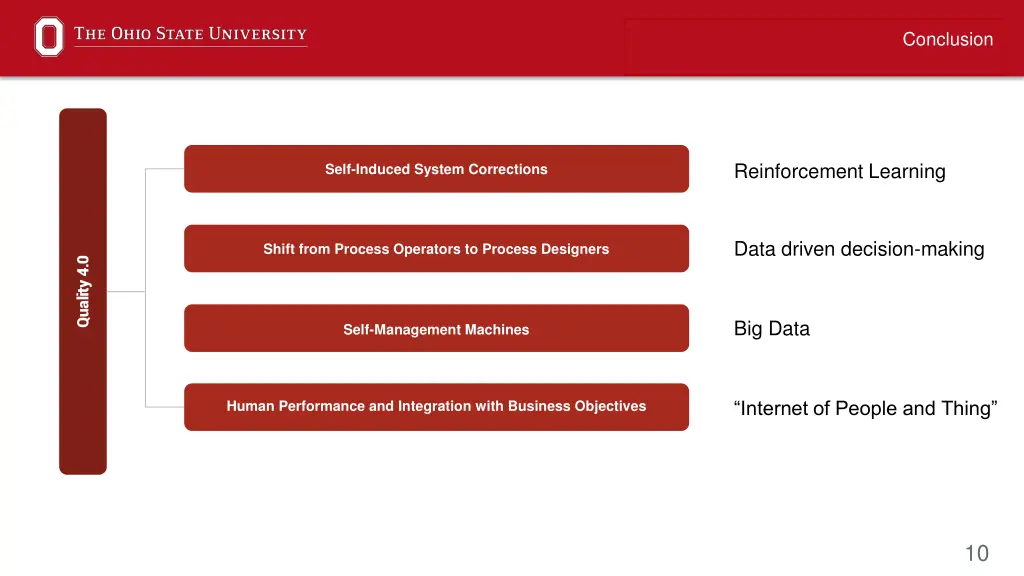Click the word Machines in third box

point(497,330)
